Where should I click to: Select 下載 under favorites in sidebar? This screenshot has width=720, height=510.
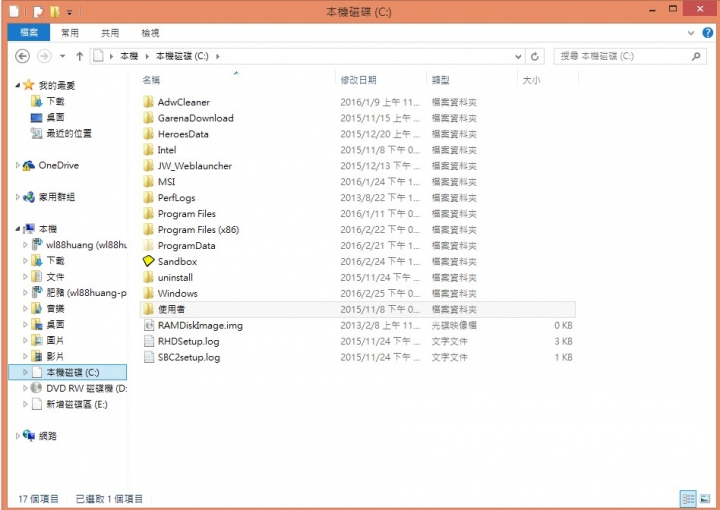coord(56,101)
